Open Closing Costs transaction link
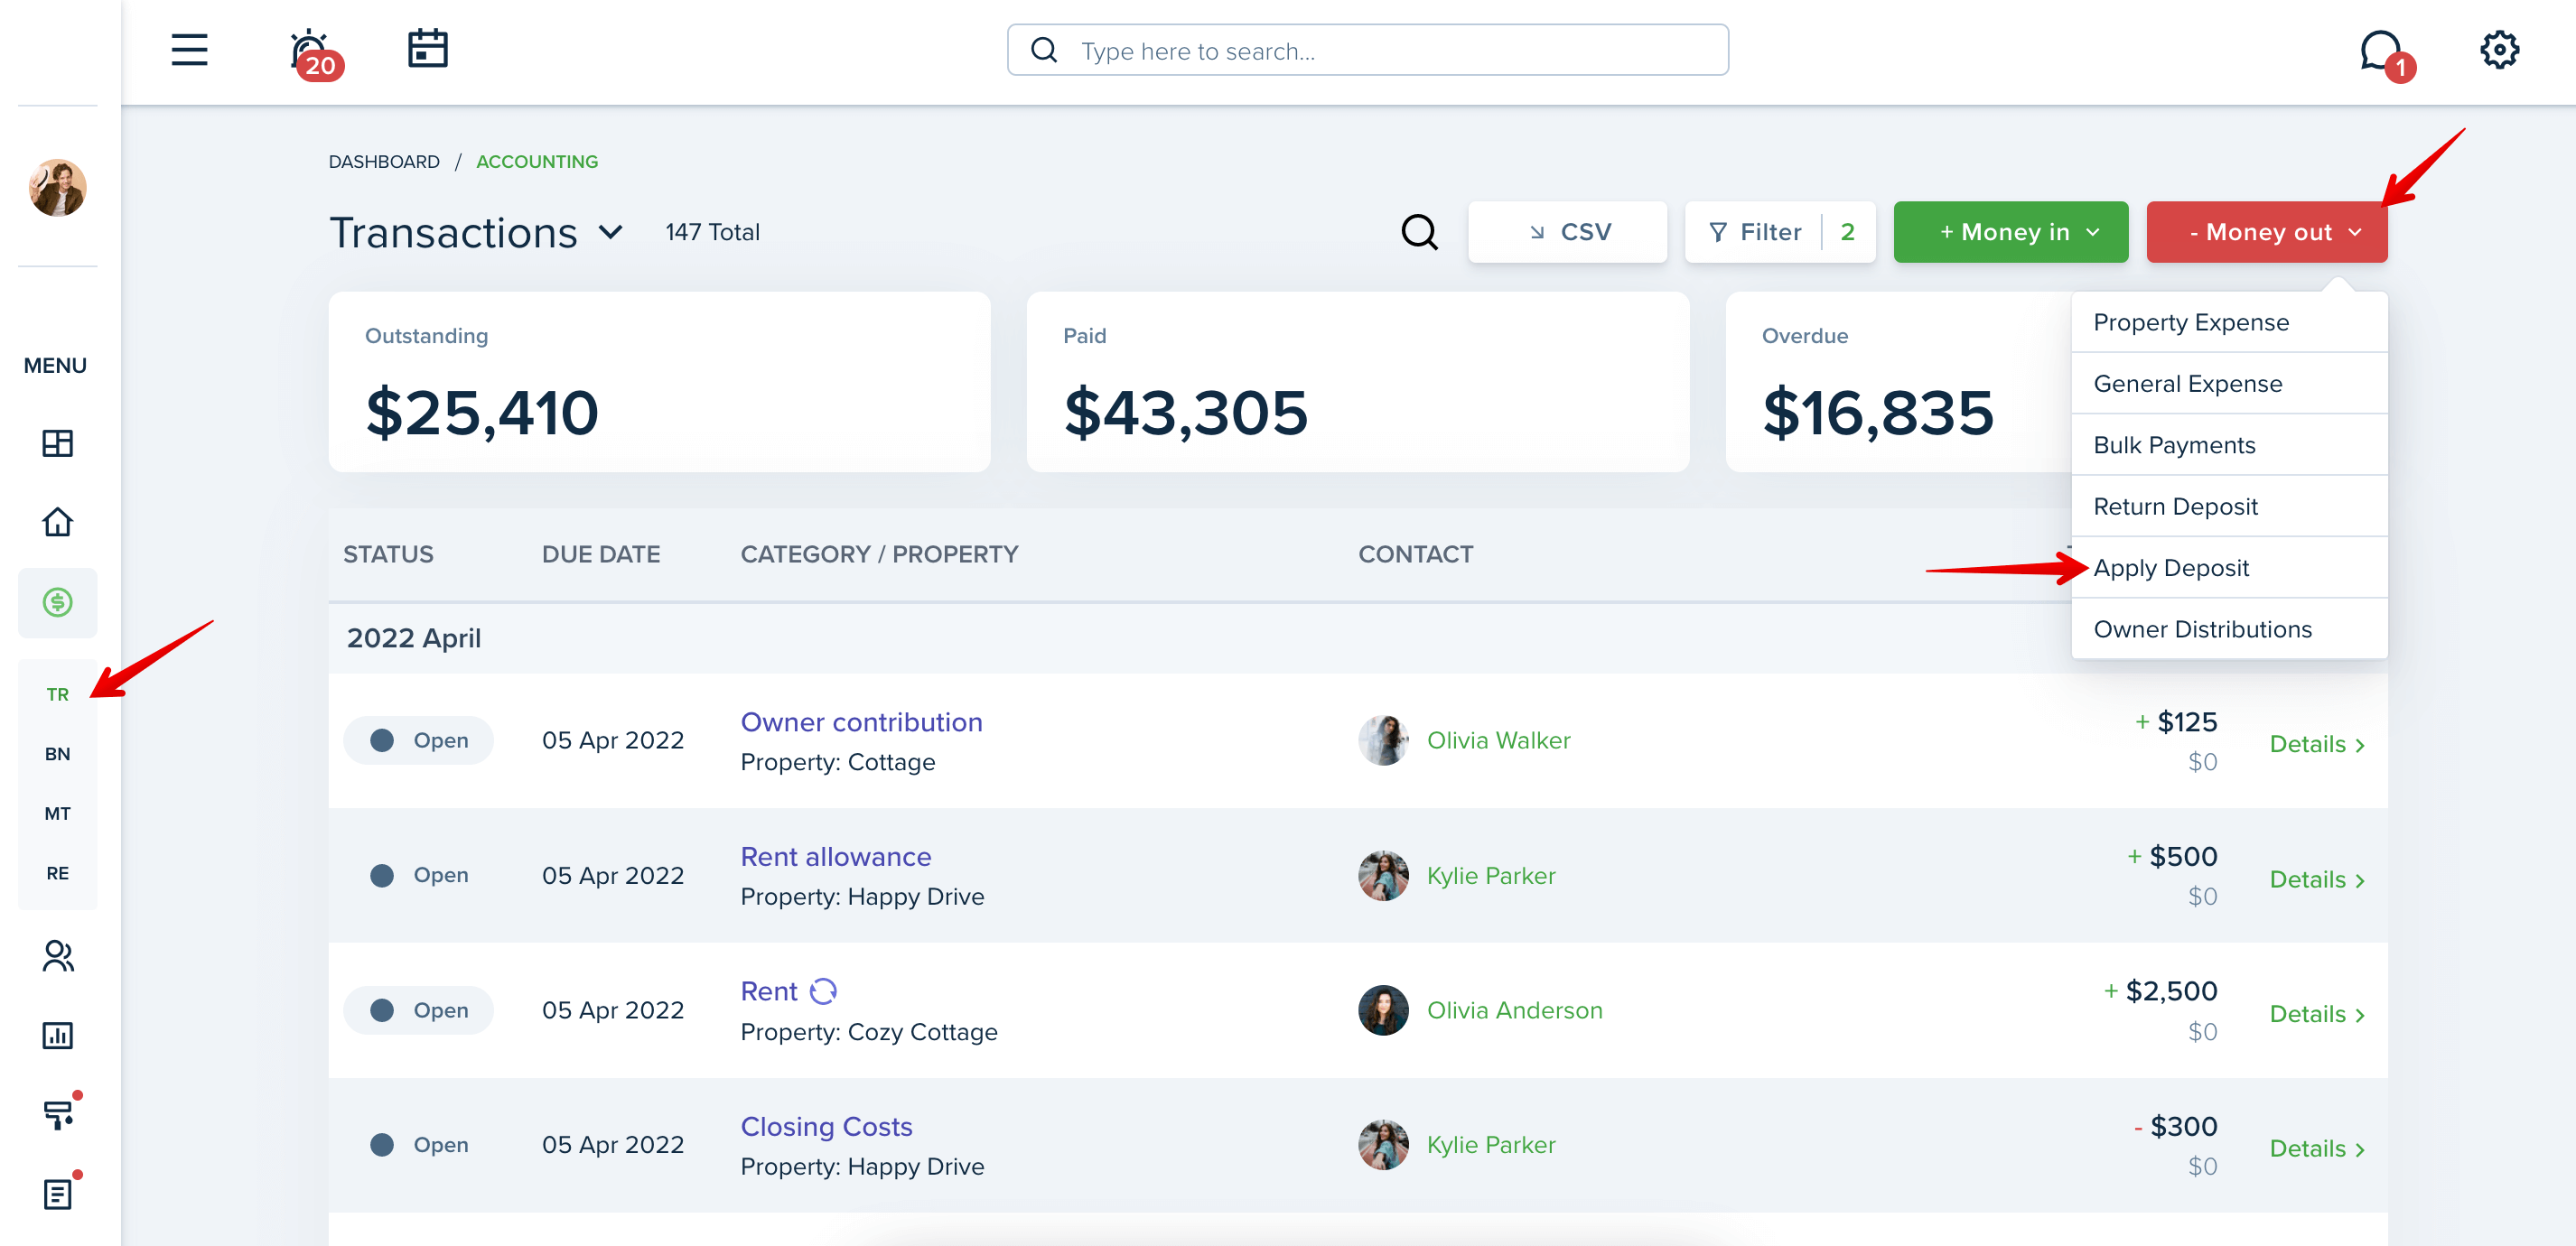This screenshot has height=1246, width=2576. click(x=826, y=1126)
